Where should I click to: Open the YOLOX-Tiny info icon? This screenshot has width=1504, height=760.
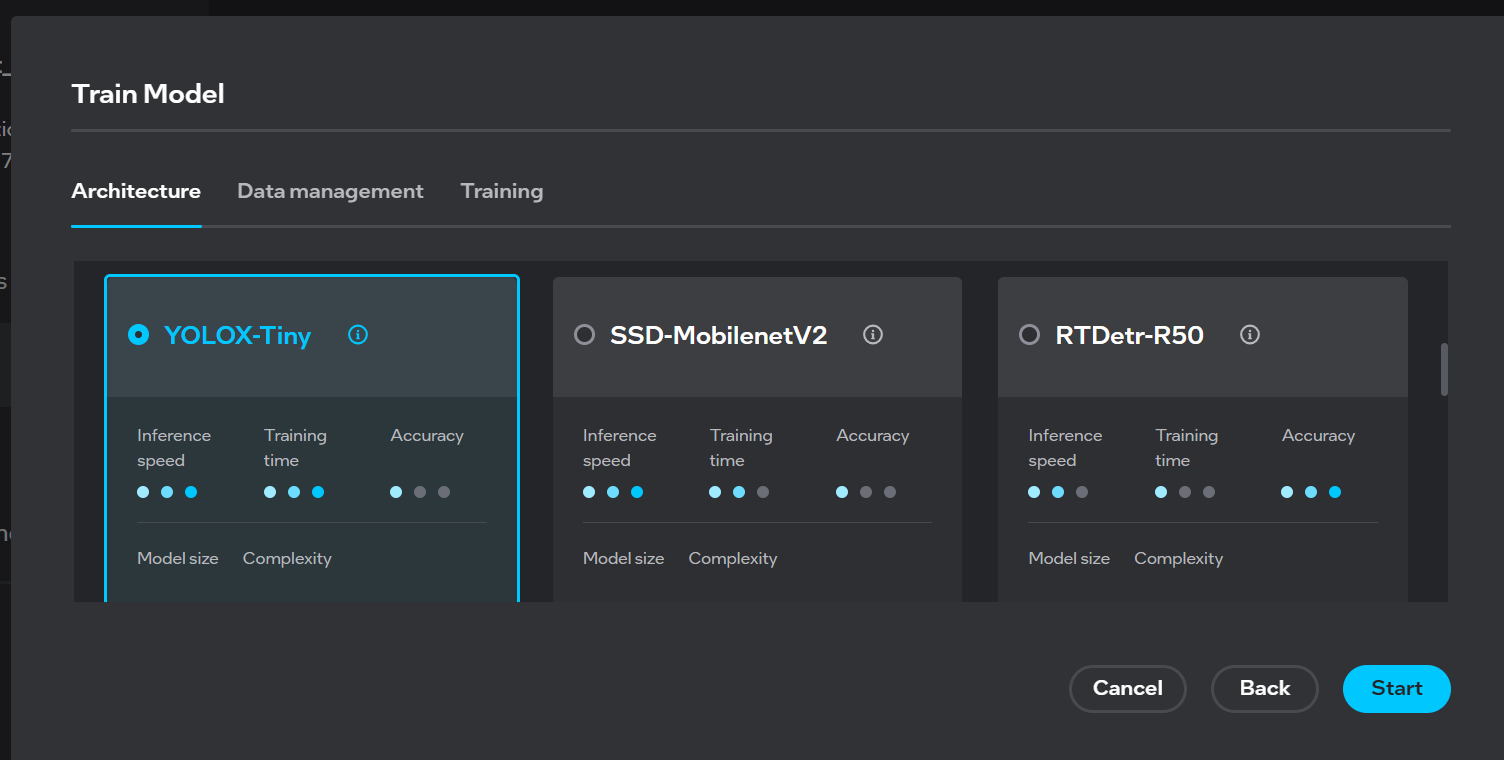[x=358, y=335]
